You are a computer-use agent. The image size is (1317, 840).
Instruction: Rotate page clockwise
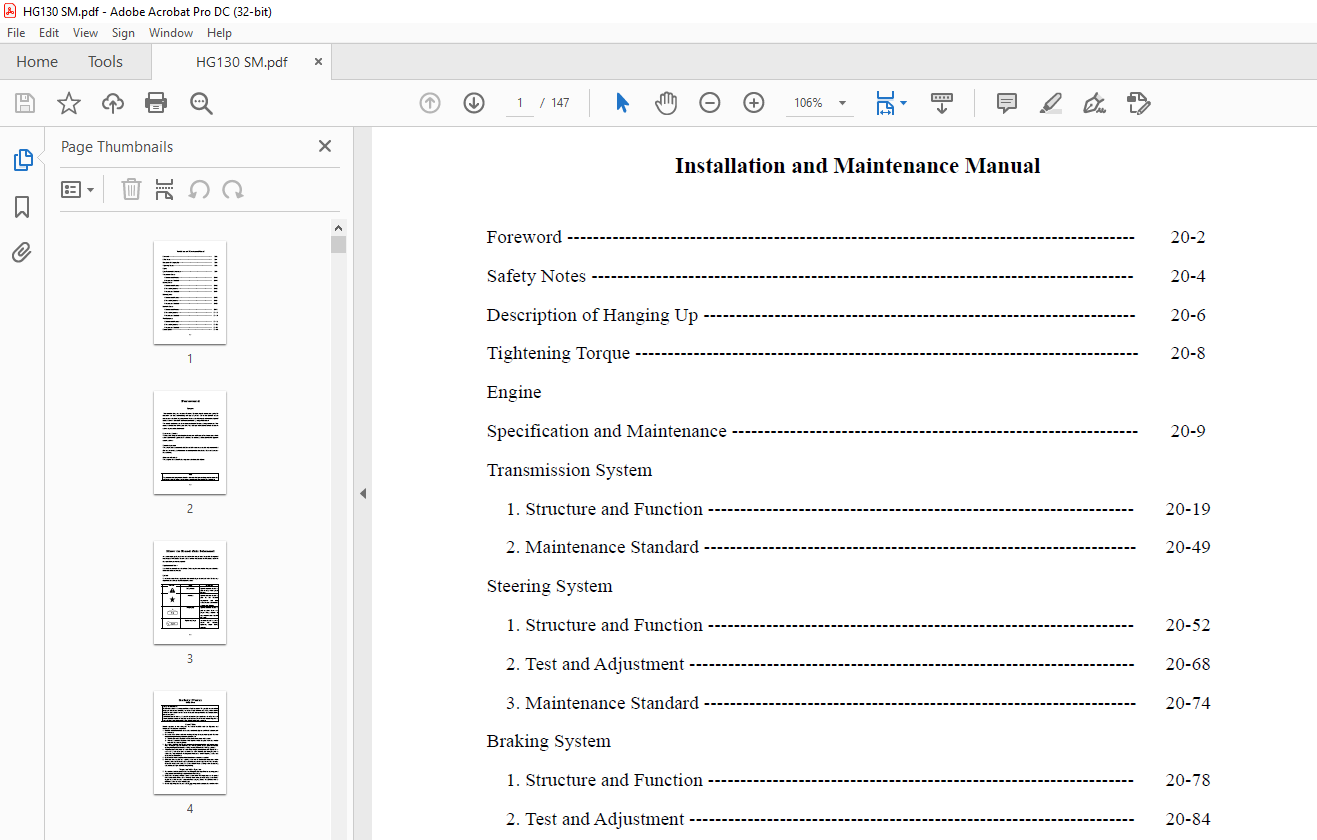233,189
